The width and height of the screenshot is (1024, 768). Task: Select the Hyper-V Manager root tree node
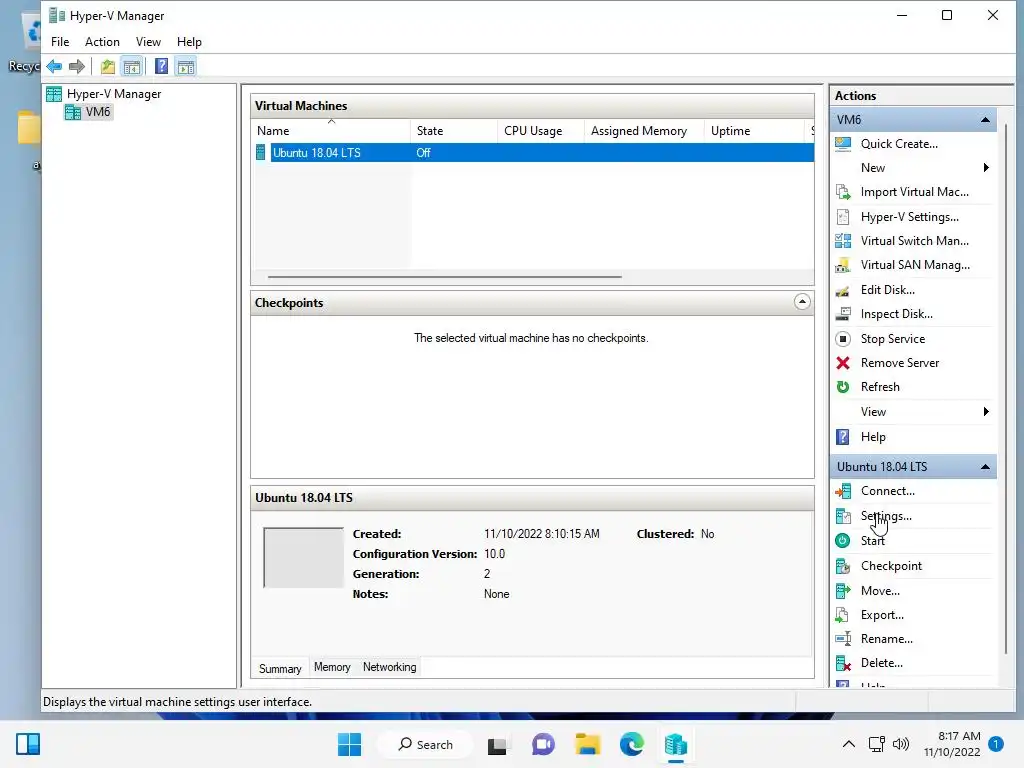pyautogui.click(x=114, y=94)
